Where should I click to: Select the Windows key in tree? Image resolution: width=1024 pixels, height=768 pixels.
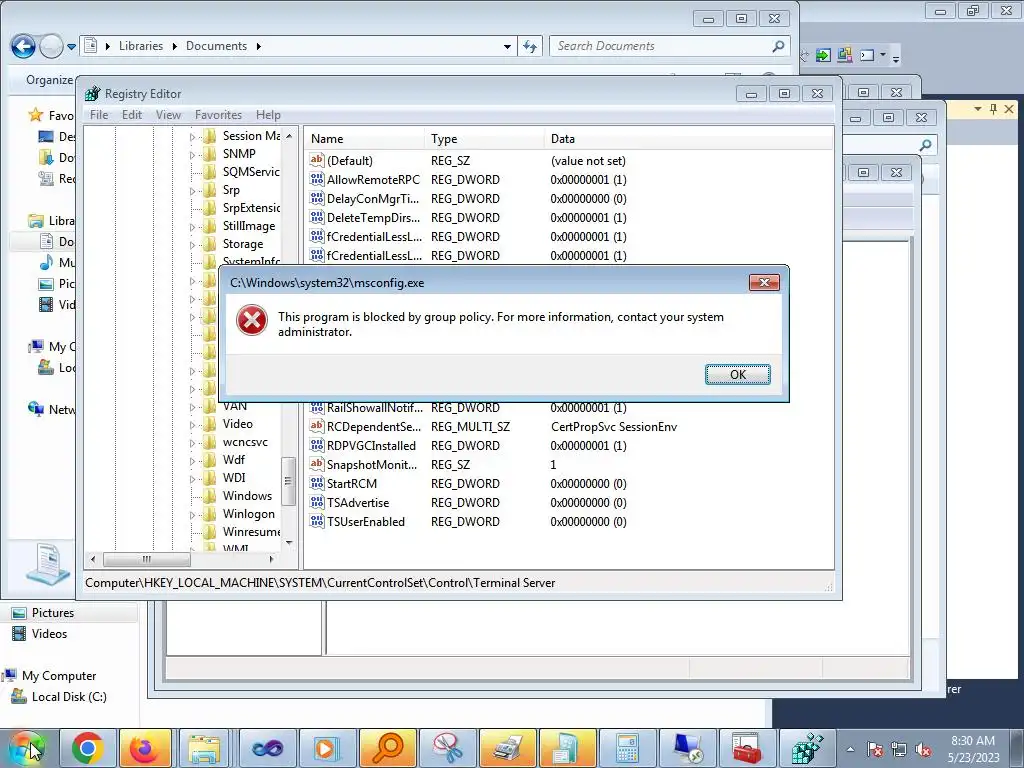point(247,496)
